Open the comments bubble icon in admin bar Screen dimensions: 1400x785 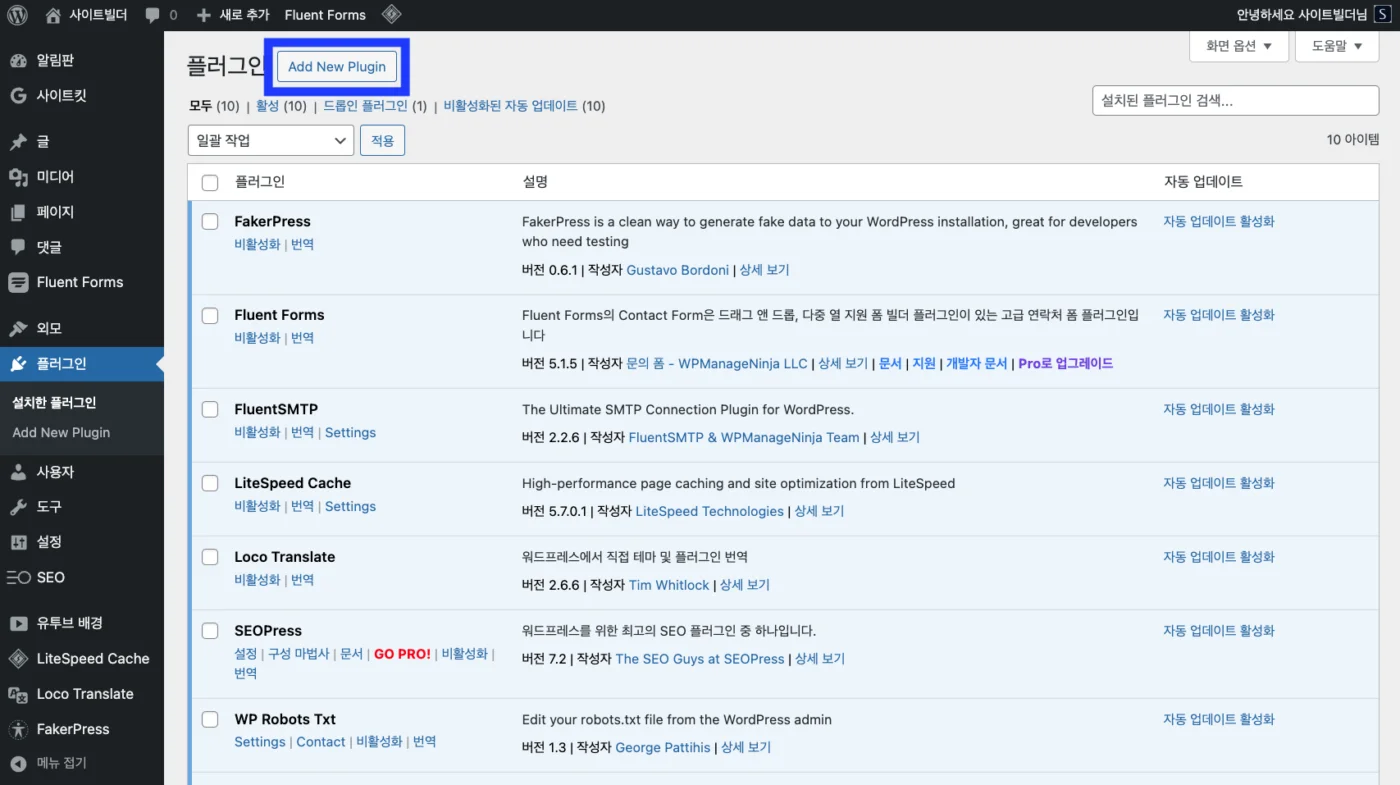[x=152, y=15]
